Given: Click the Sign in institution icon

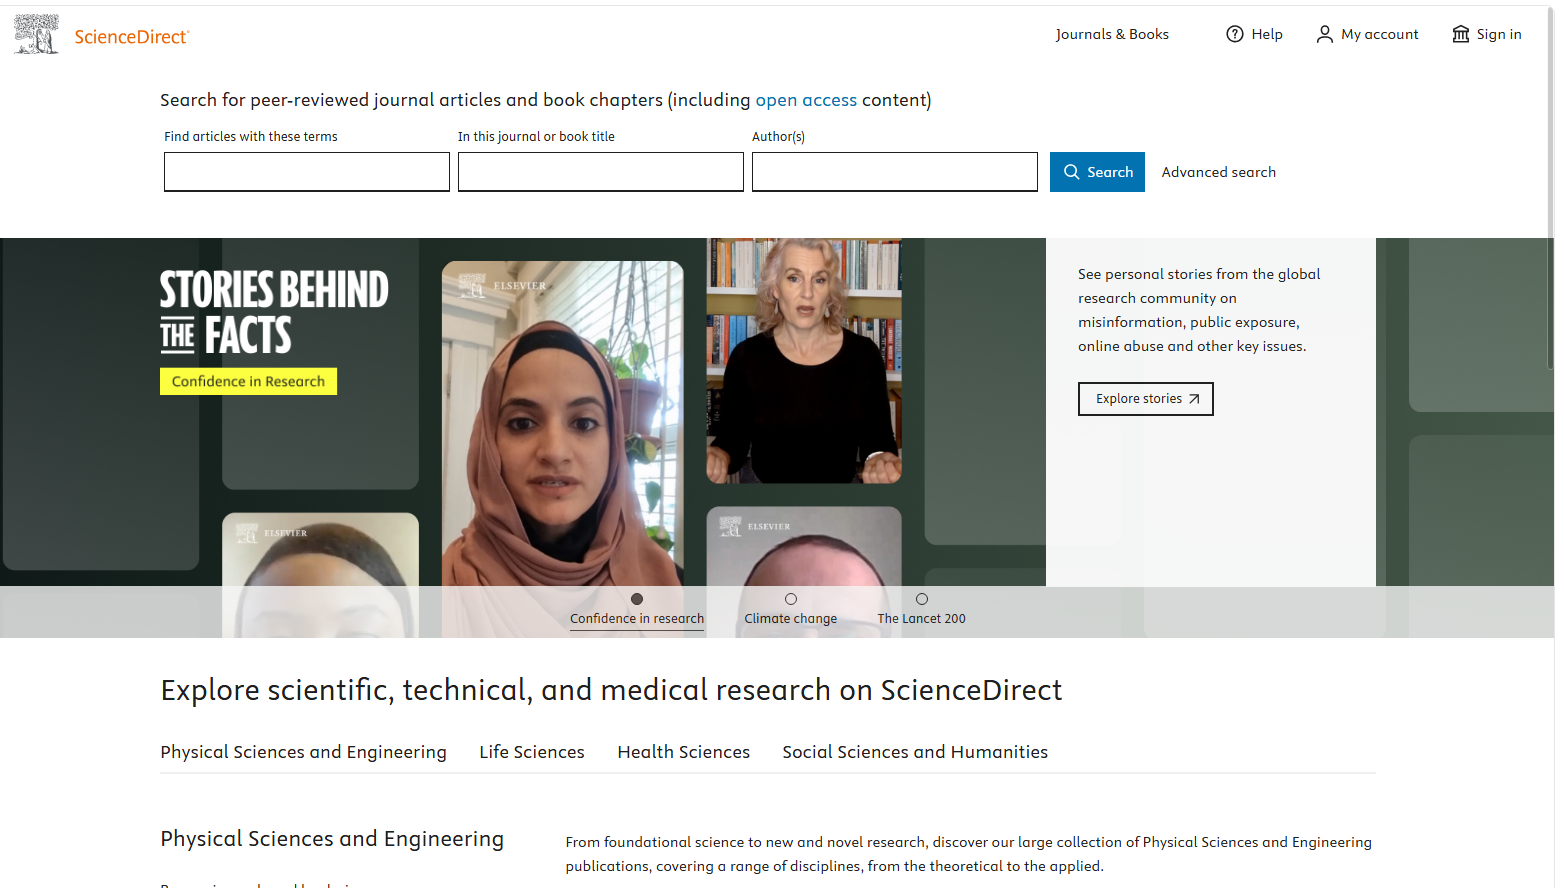Looking at the screenshot, I should click(x=1459, y=33).
